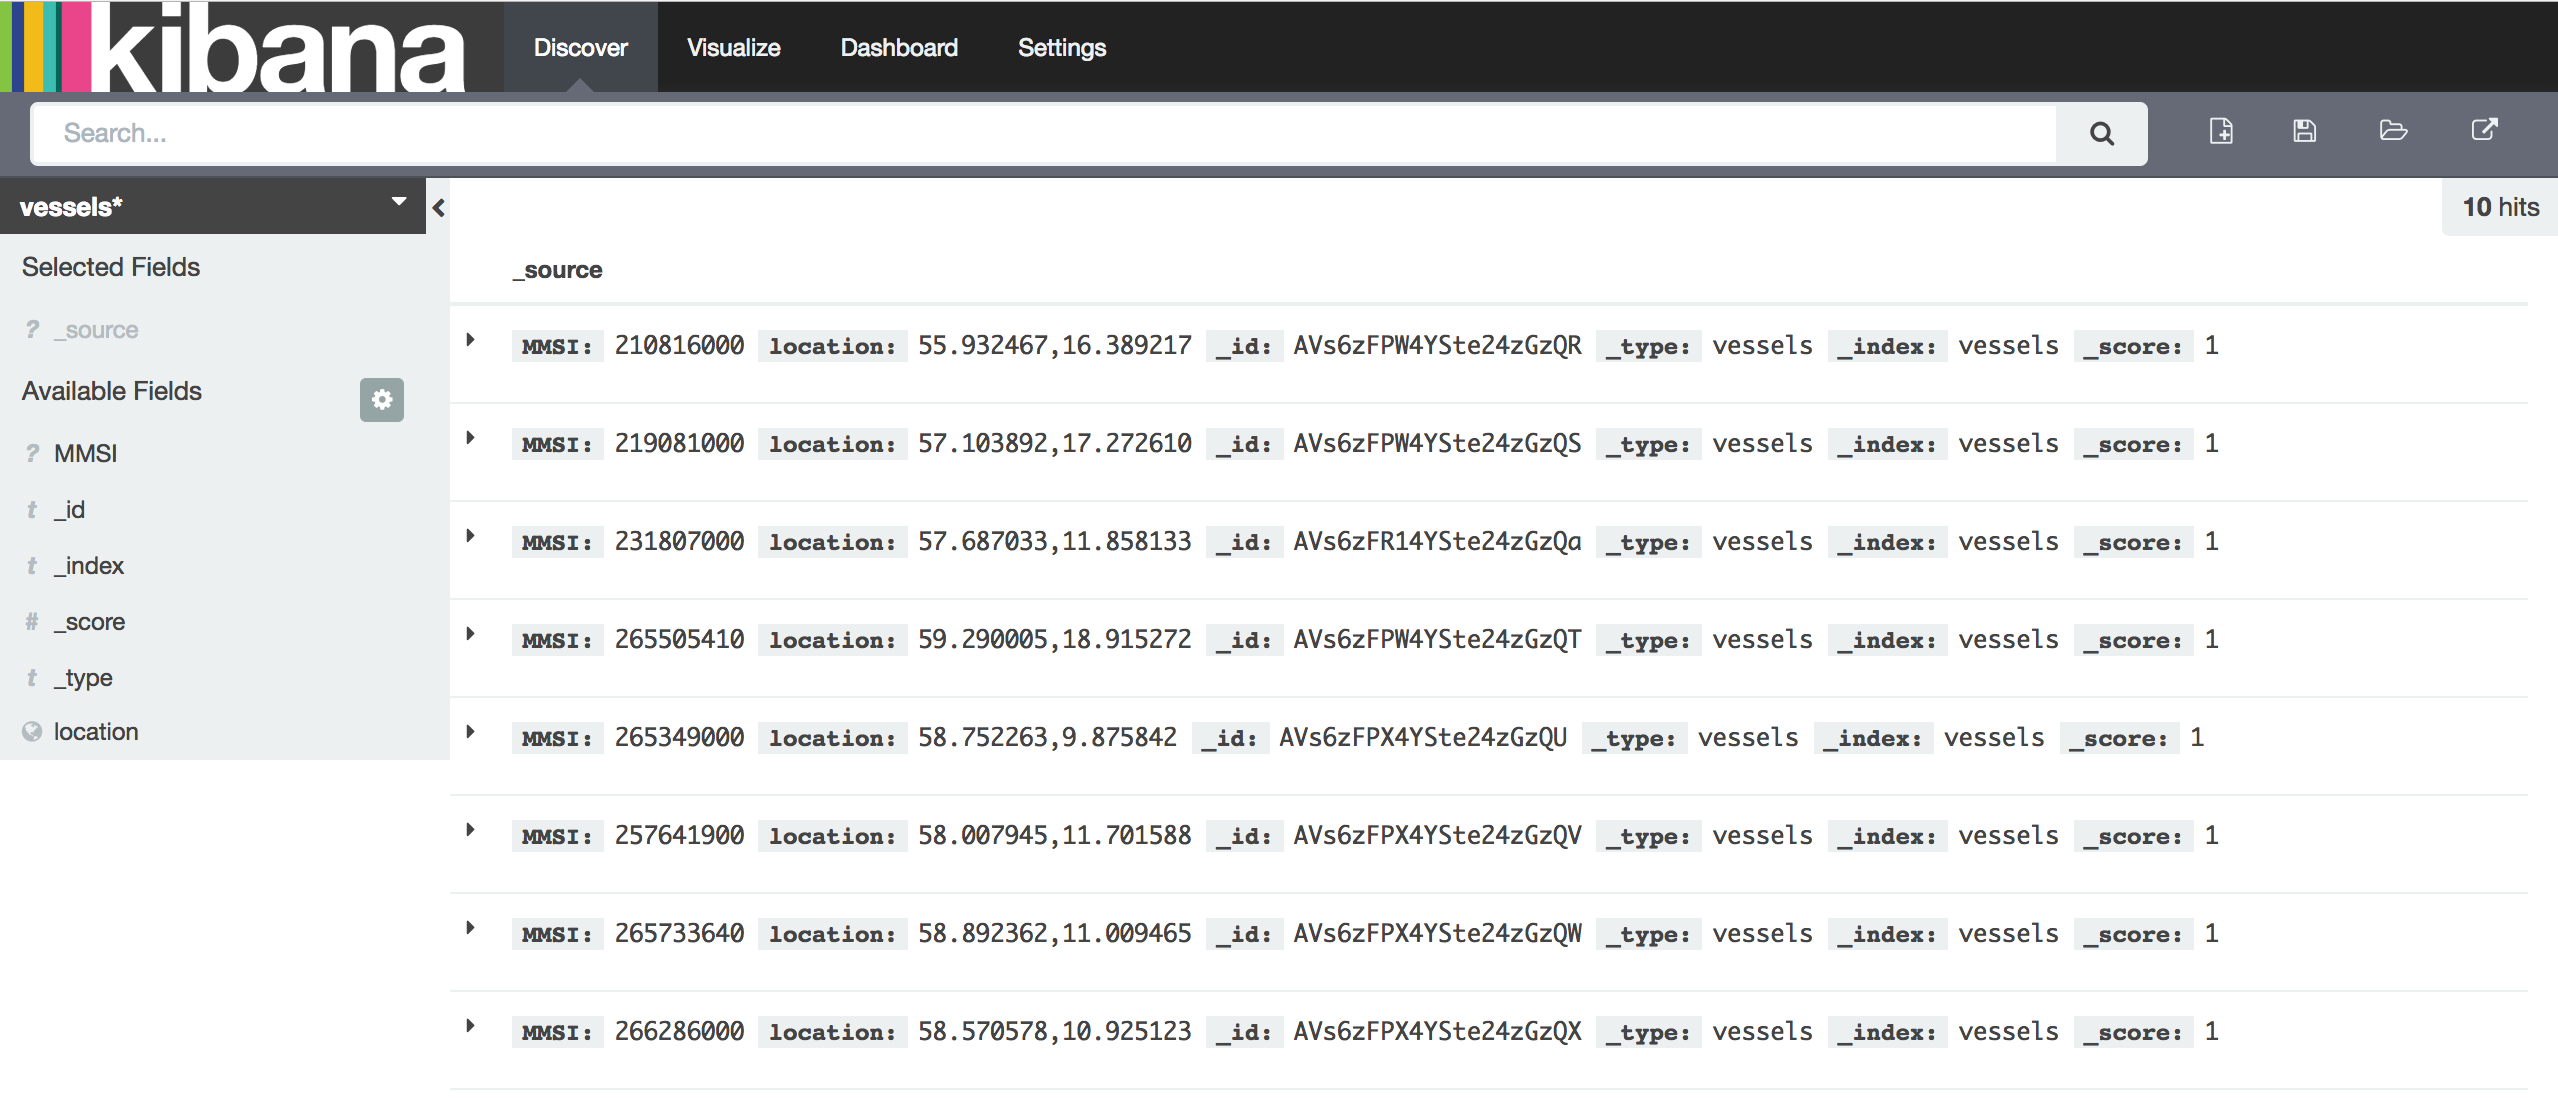Click id value AVs6zFPW4YSte24zGzQS

[x=1437, y=444]
